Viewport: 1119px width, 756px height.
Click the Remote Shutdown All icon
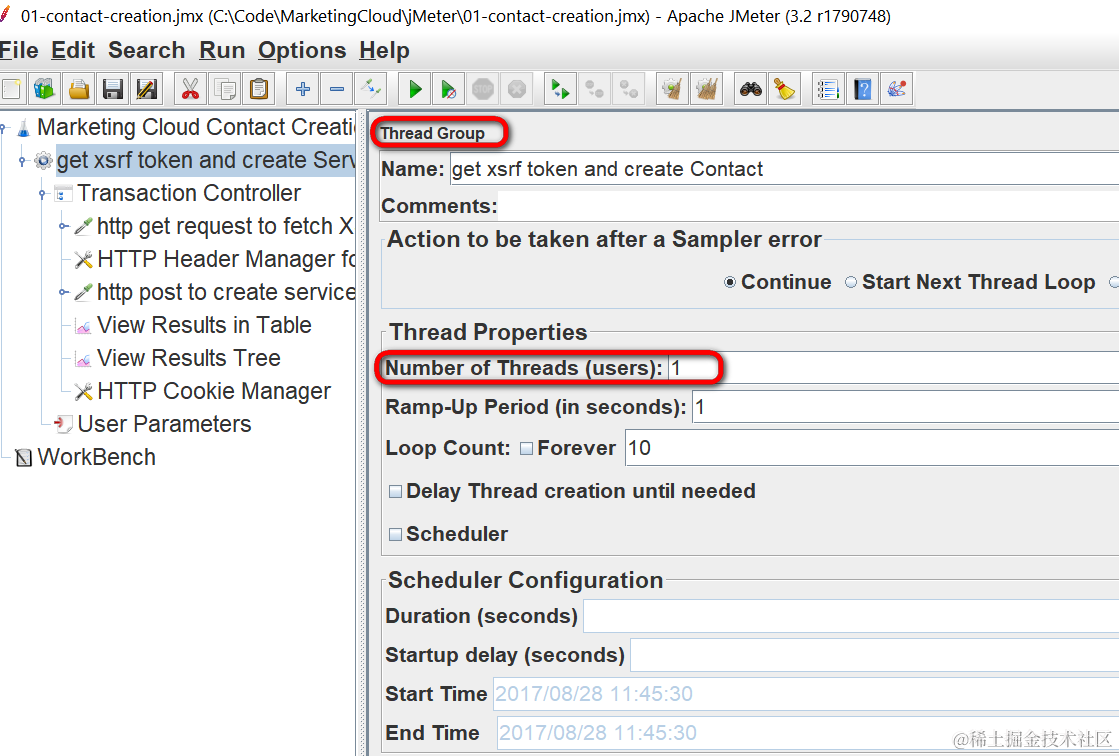(629, 89)
